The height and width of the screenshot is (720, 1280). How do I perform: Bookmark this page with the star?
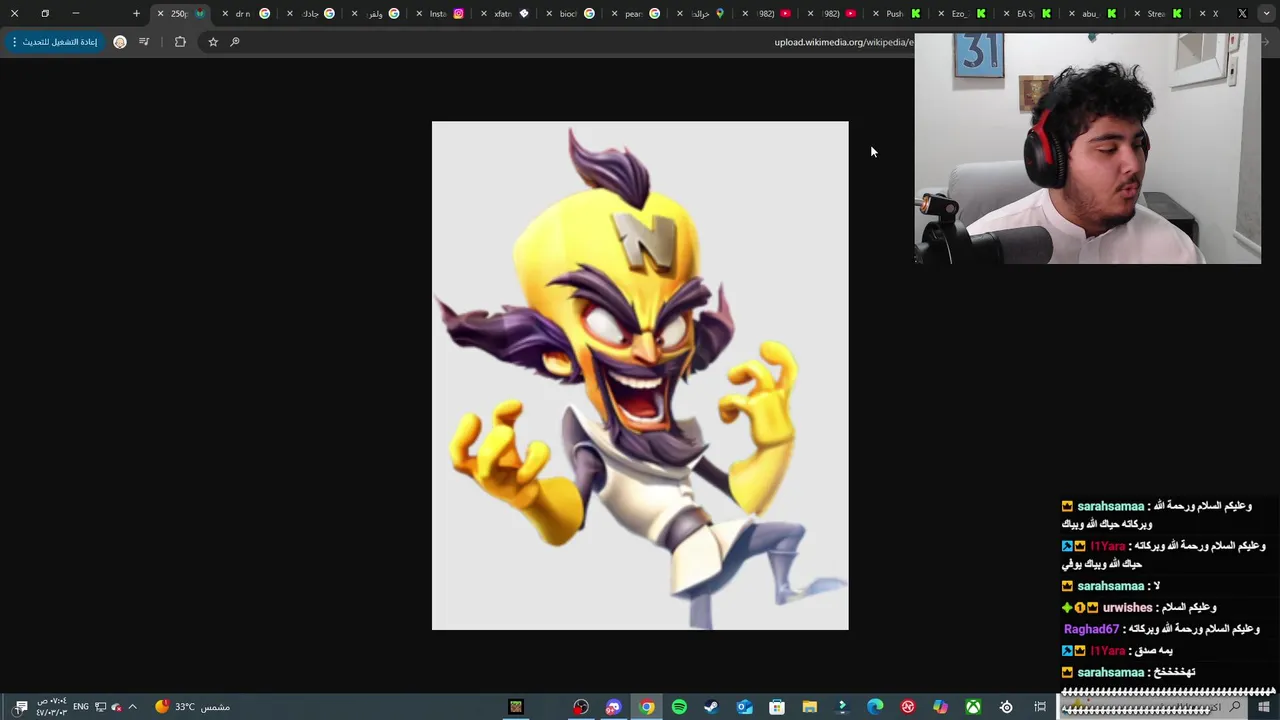click(213, 42)
